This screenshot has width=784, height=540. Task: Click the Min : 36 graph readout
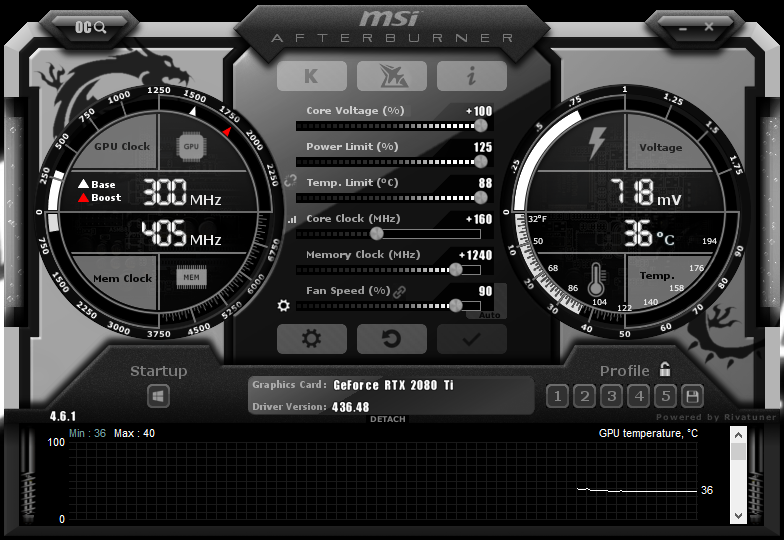pyautogui.click(x=88, y=433)
